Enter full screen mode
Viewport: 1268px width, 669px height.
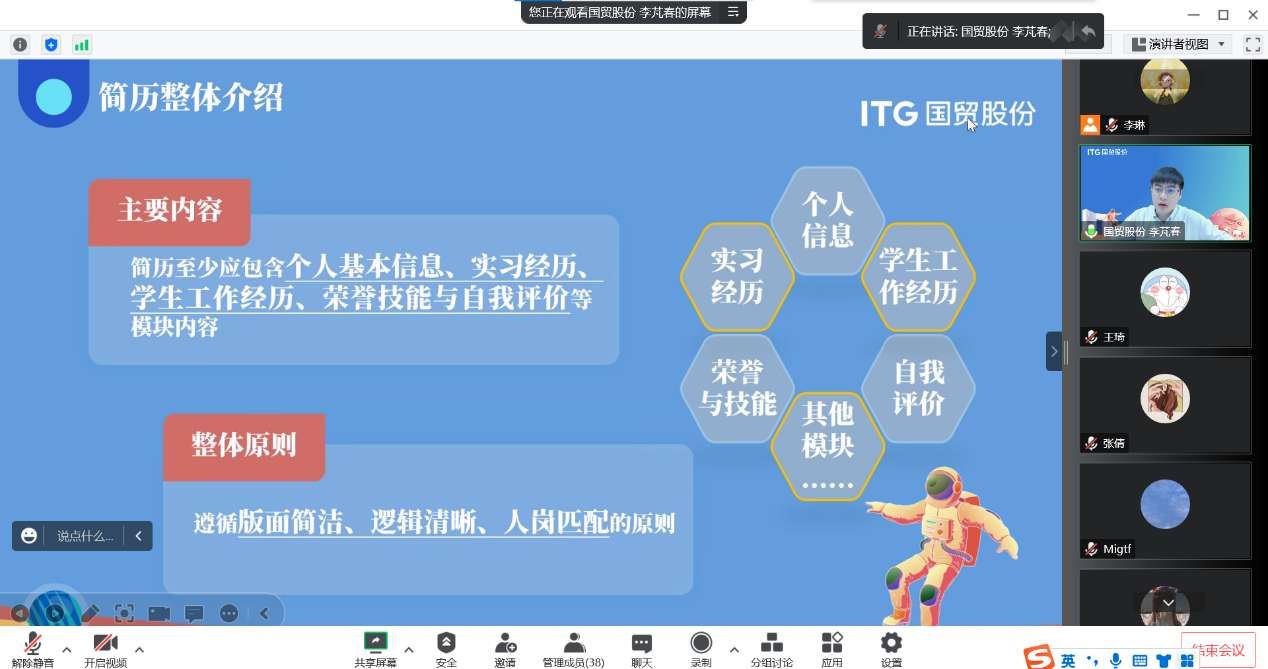[x=1252, y=44]
